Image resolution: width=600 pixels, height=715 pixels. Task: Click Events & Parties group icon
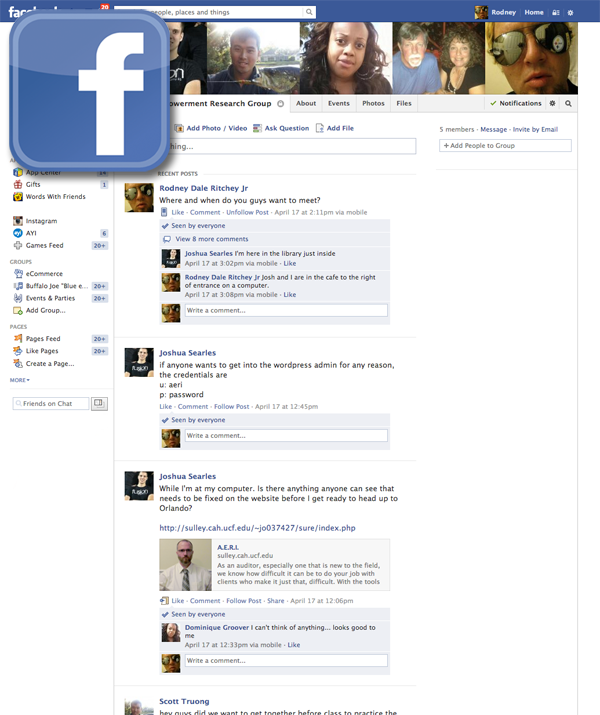pos(18,299)
